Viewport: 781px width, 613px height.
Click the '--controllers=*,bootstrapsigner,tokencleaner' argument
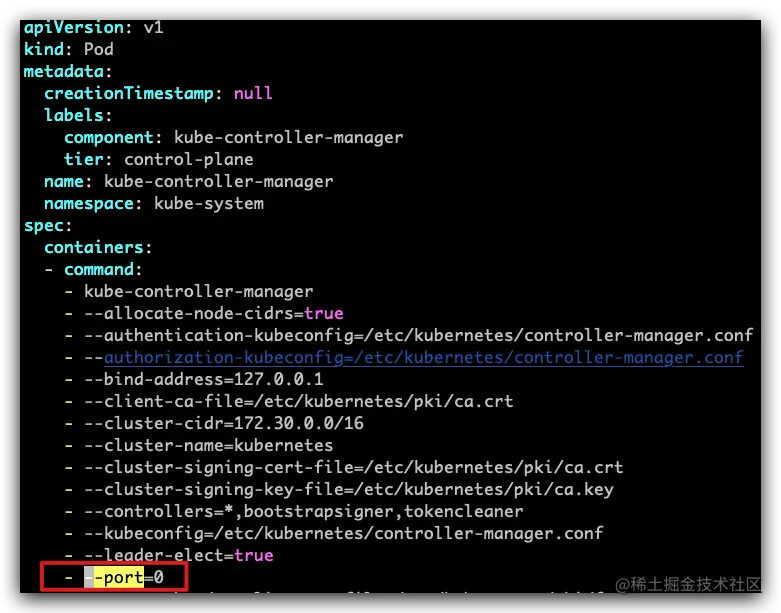[304, 511]
